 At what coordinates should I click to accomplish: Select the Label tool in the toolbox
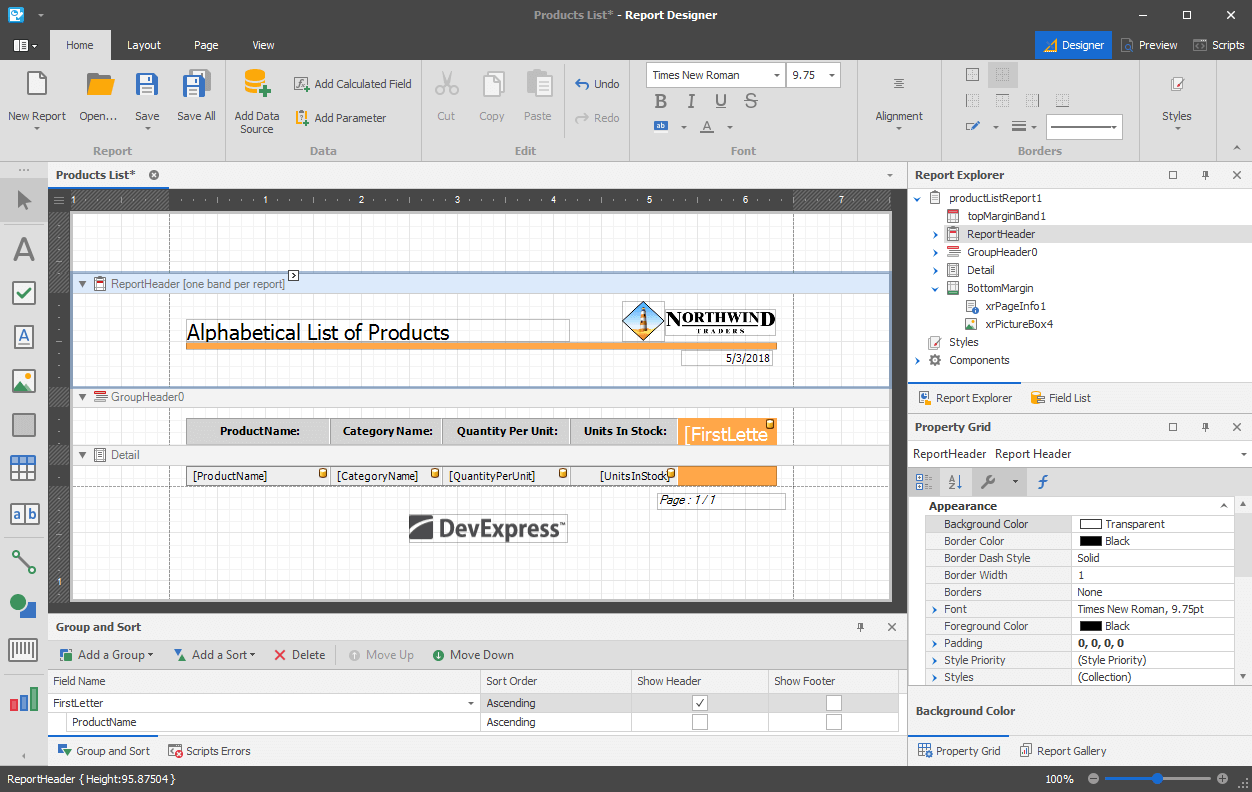(x=24, y=249)
